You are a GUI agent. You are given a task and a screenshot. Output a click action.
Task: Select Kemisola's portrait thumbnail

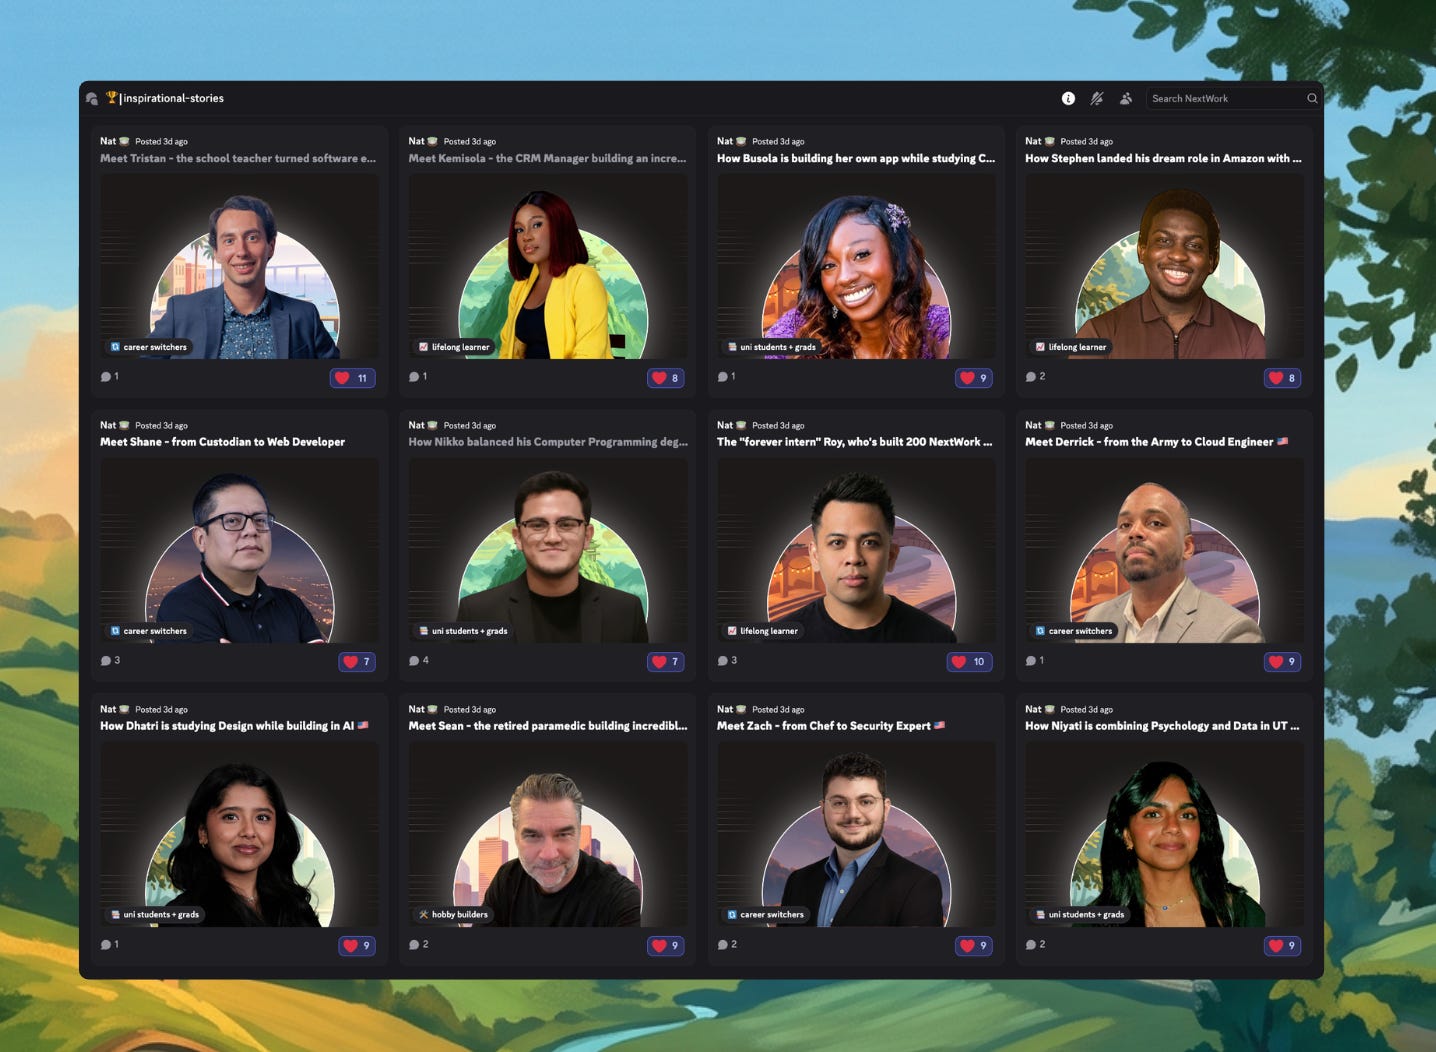(x=548, y=267)
